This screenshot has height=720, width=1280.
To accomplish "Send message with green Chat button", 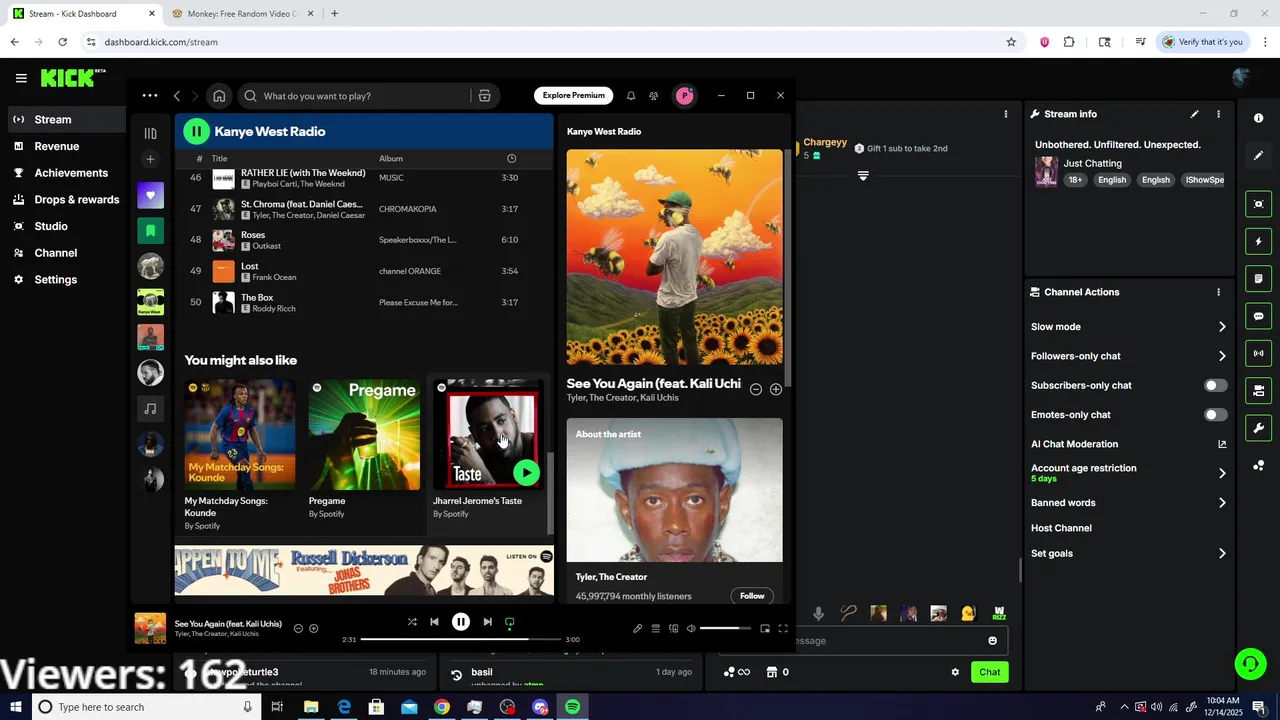I will pos(989,672).
